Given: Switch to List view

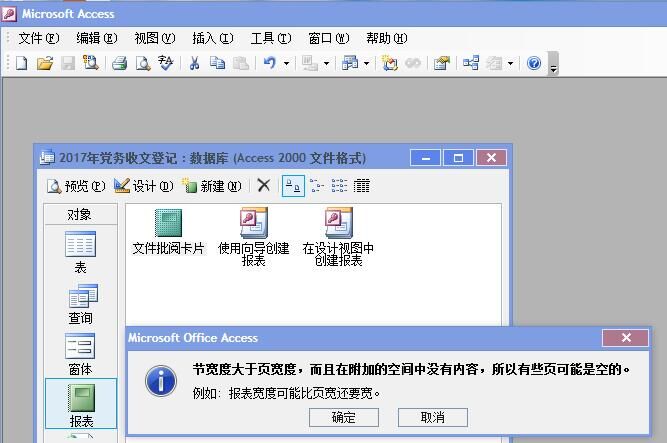Looking at the screenshot, I should click(339, 186).
